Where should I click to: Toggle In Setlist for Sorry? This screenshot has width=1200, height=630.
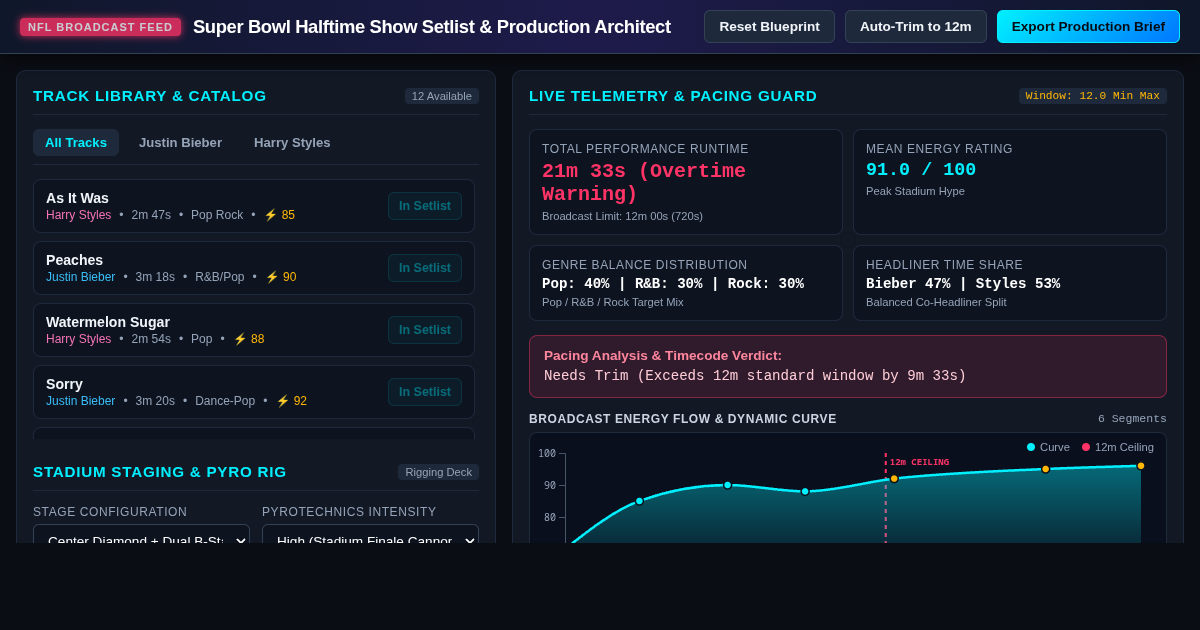[x=425, y=392]
